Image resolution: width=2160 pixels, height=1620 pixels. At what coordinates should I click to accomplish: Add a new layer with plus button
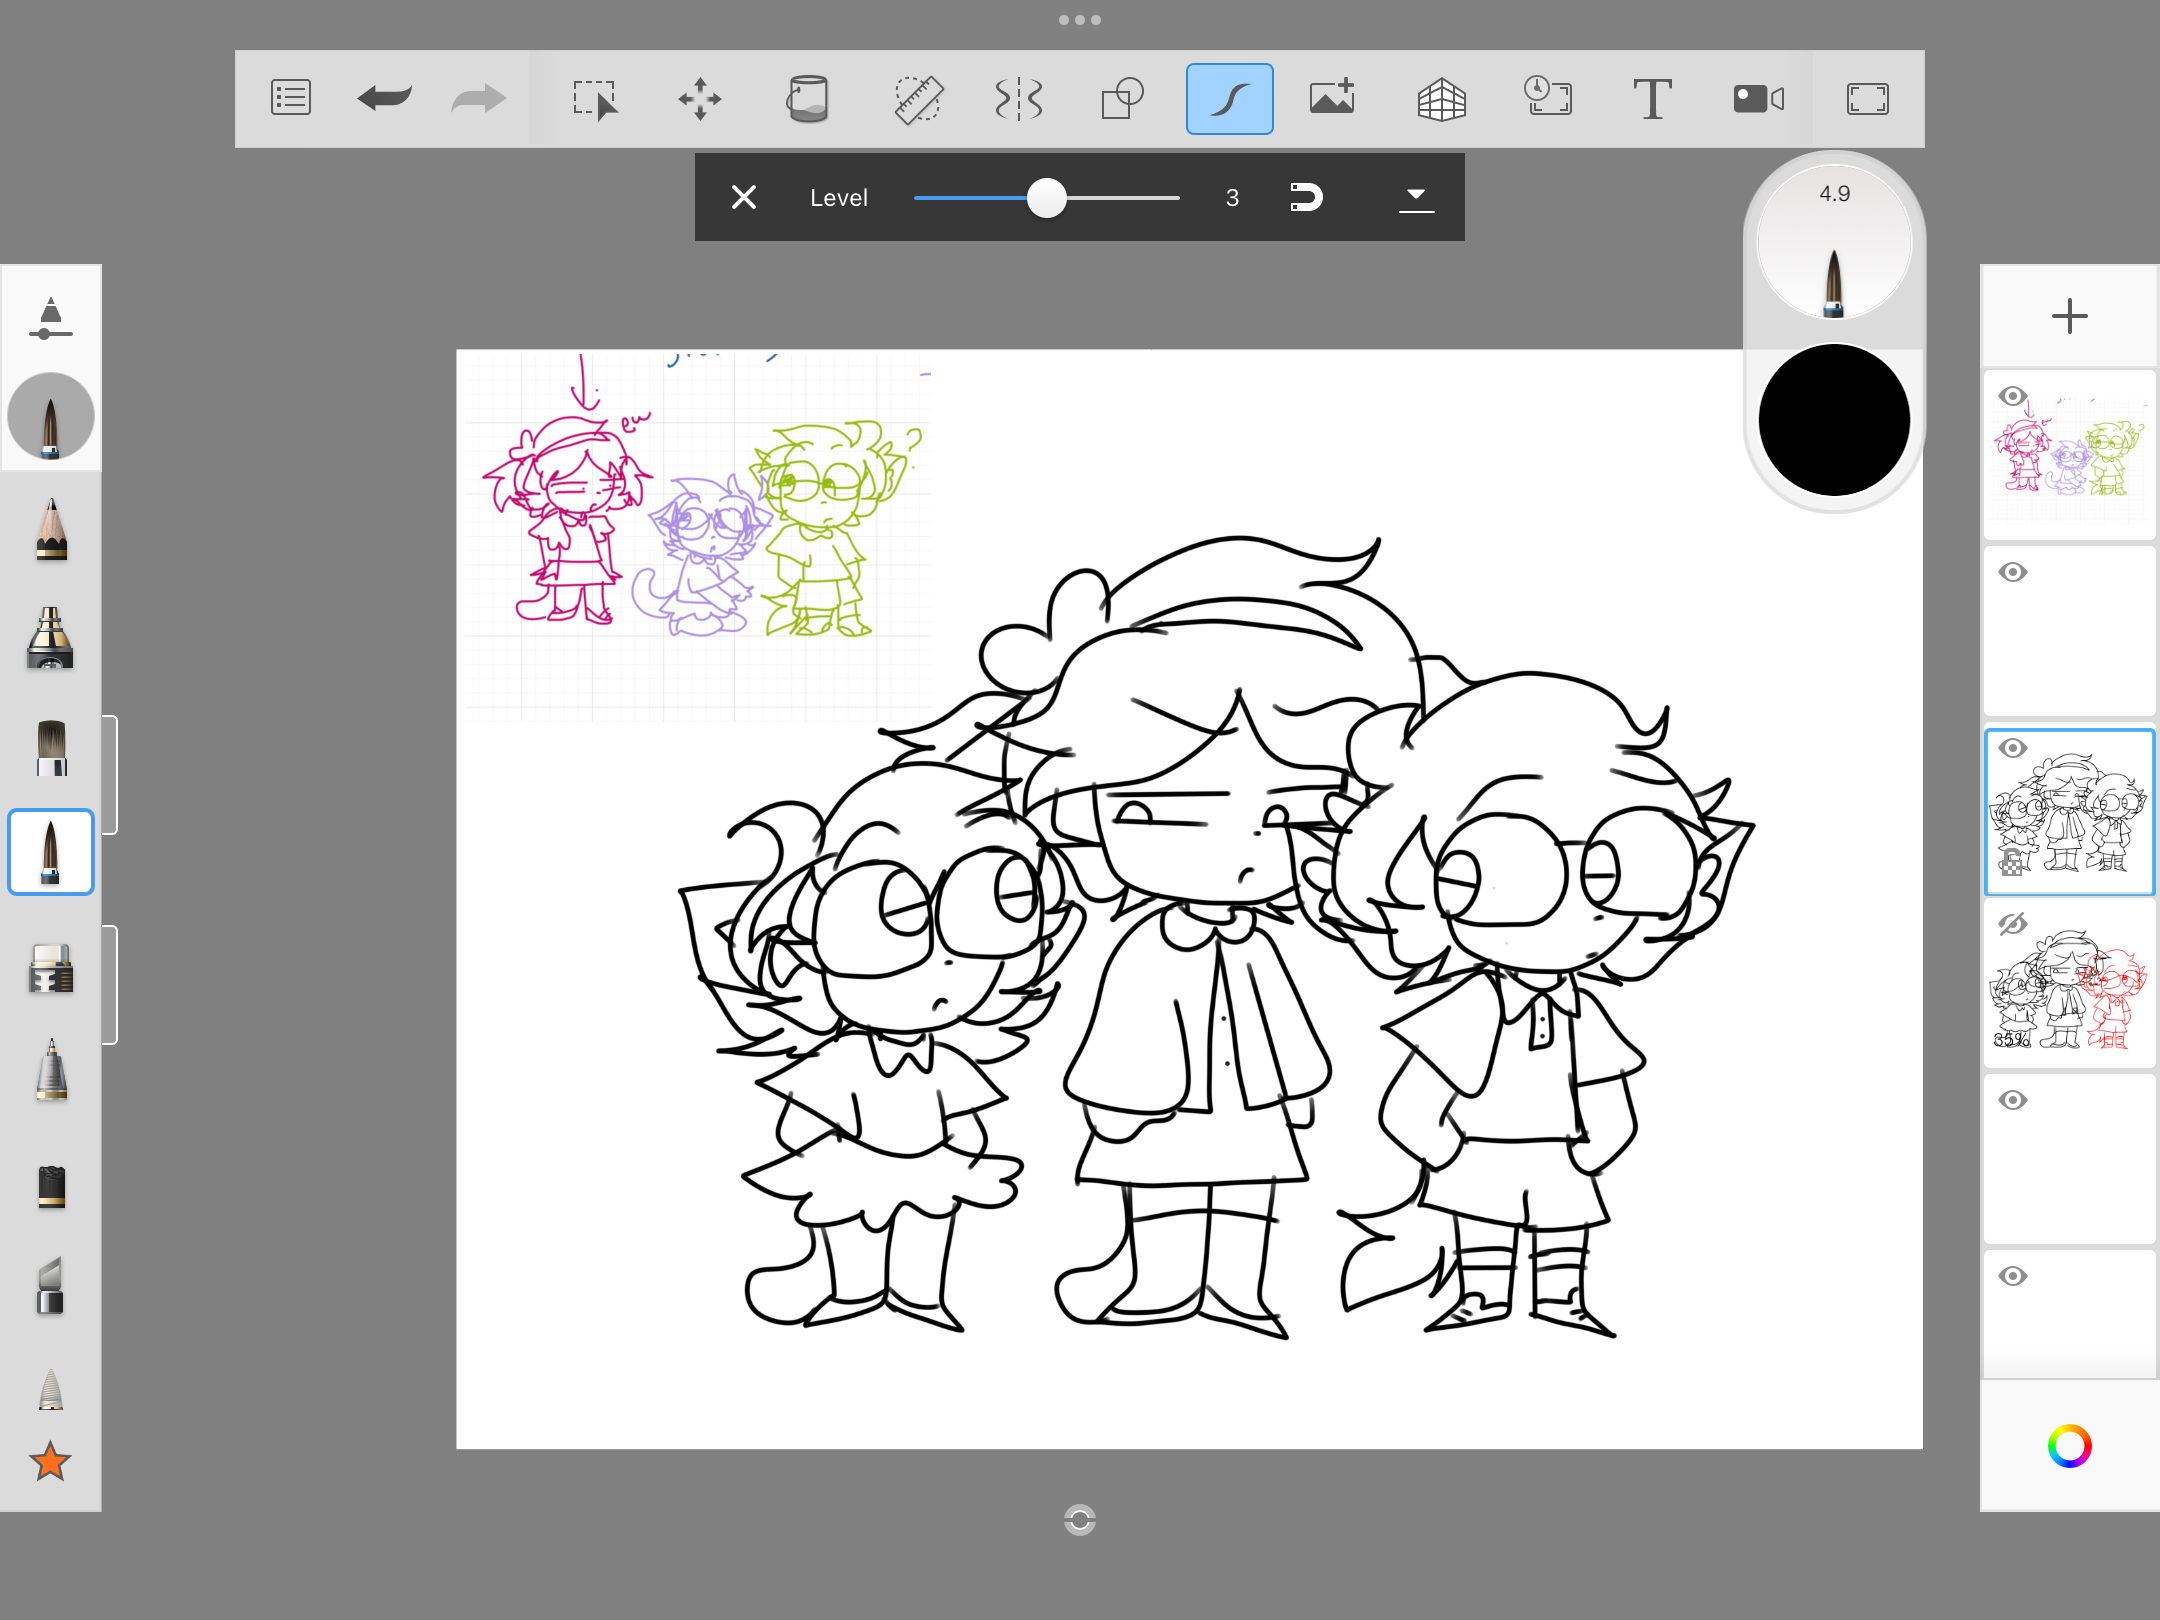2069,317
